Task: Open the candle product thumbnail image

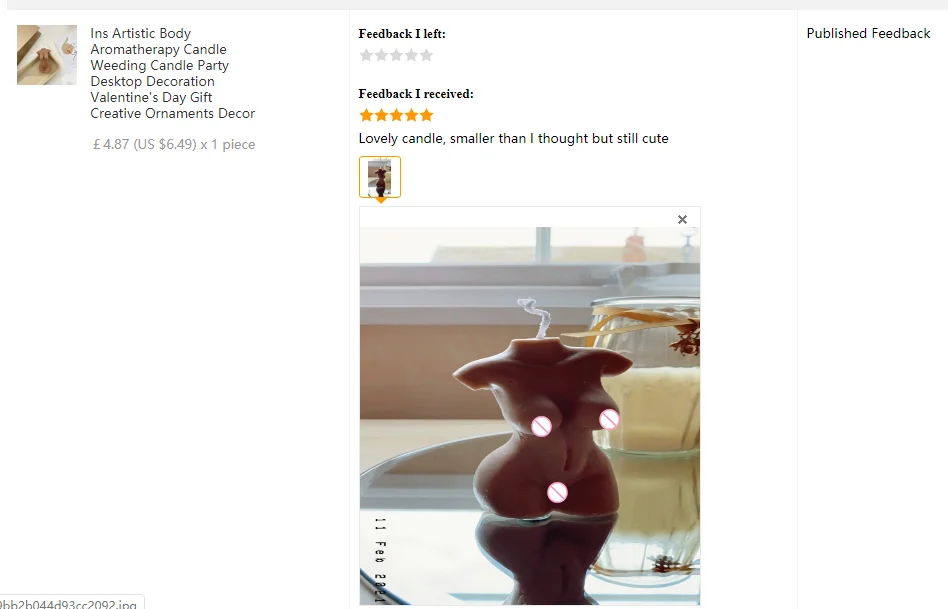Action: tap(47, 55)
